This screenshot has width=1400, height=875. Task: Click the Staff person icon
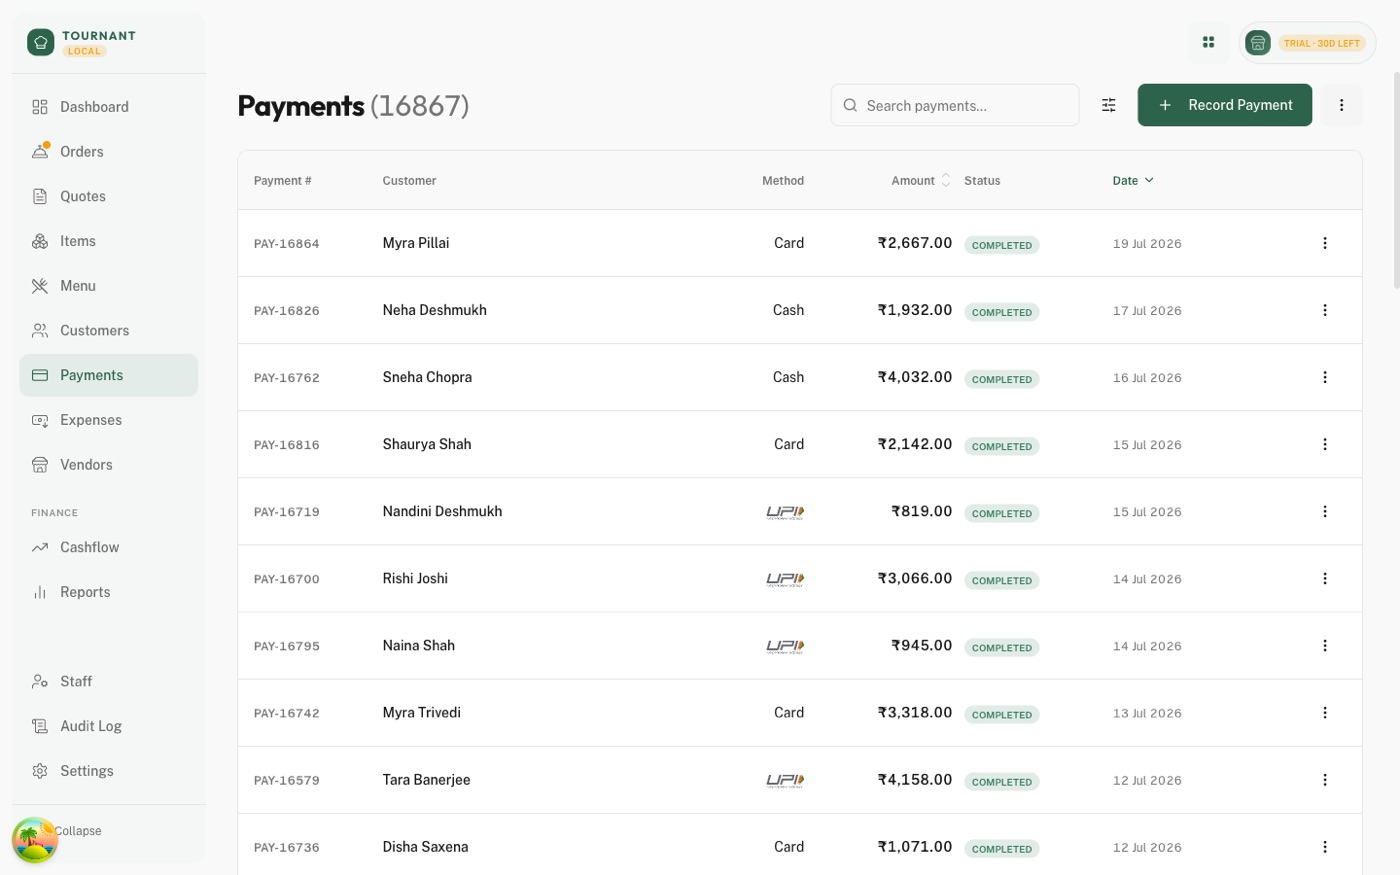[x=40, y=681]
